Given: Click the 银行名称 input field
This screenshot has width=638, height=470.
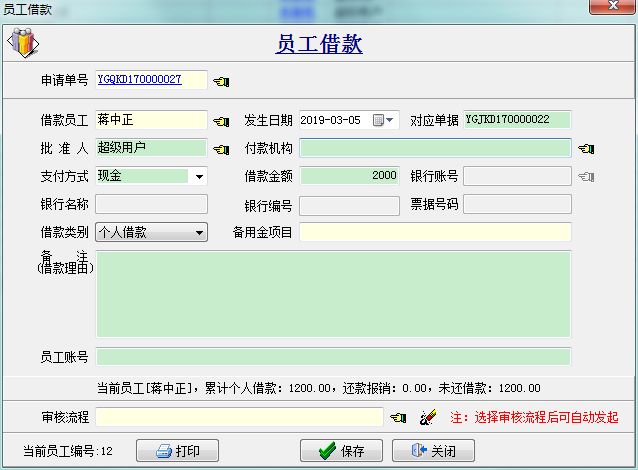Looking at the screenshot, I should 151,204.
